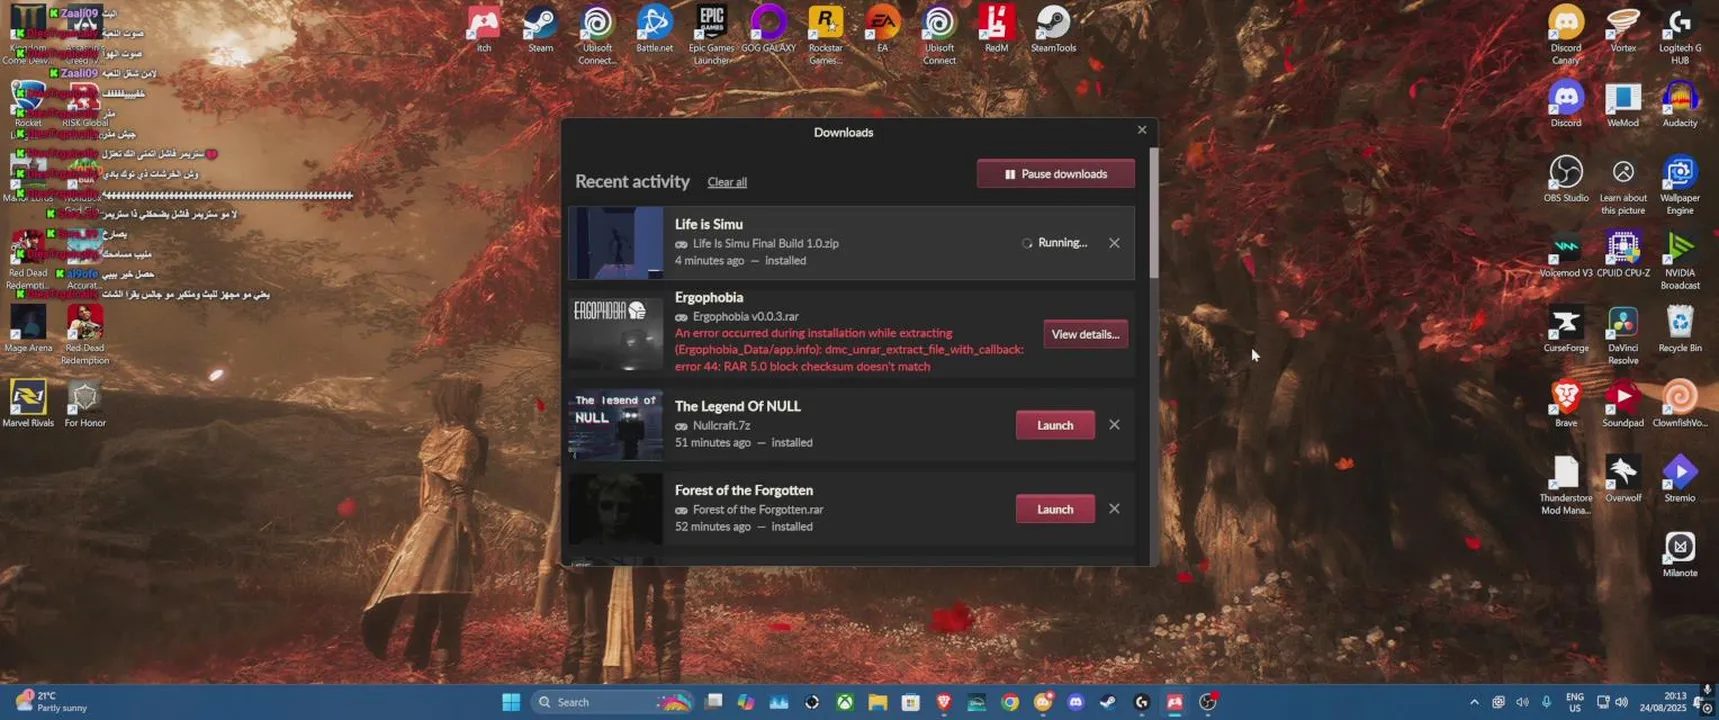
Task: Open Logitech G HUB desktop icon
Action: pyautogui.click(x=1680, y=34)
